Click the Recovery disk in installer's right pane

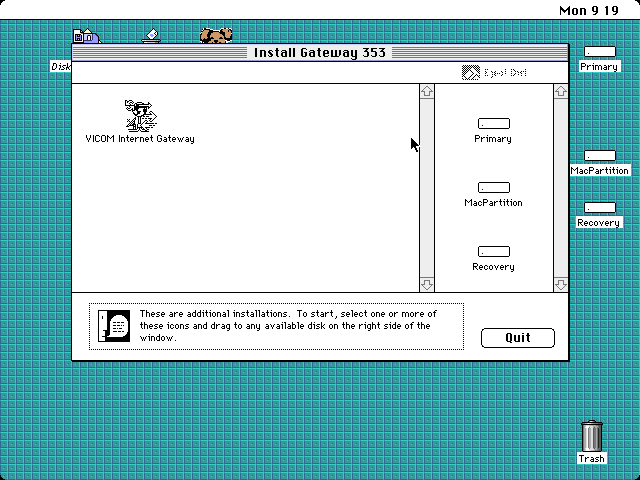[493, 251]
